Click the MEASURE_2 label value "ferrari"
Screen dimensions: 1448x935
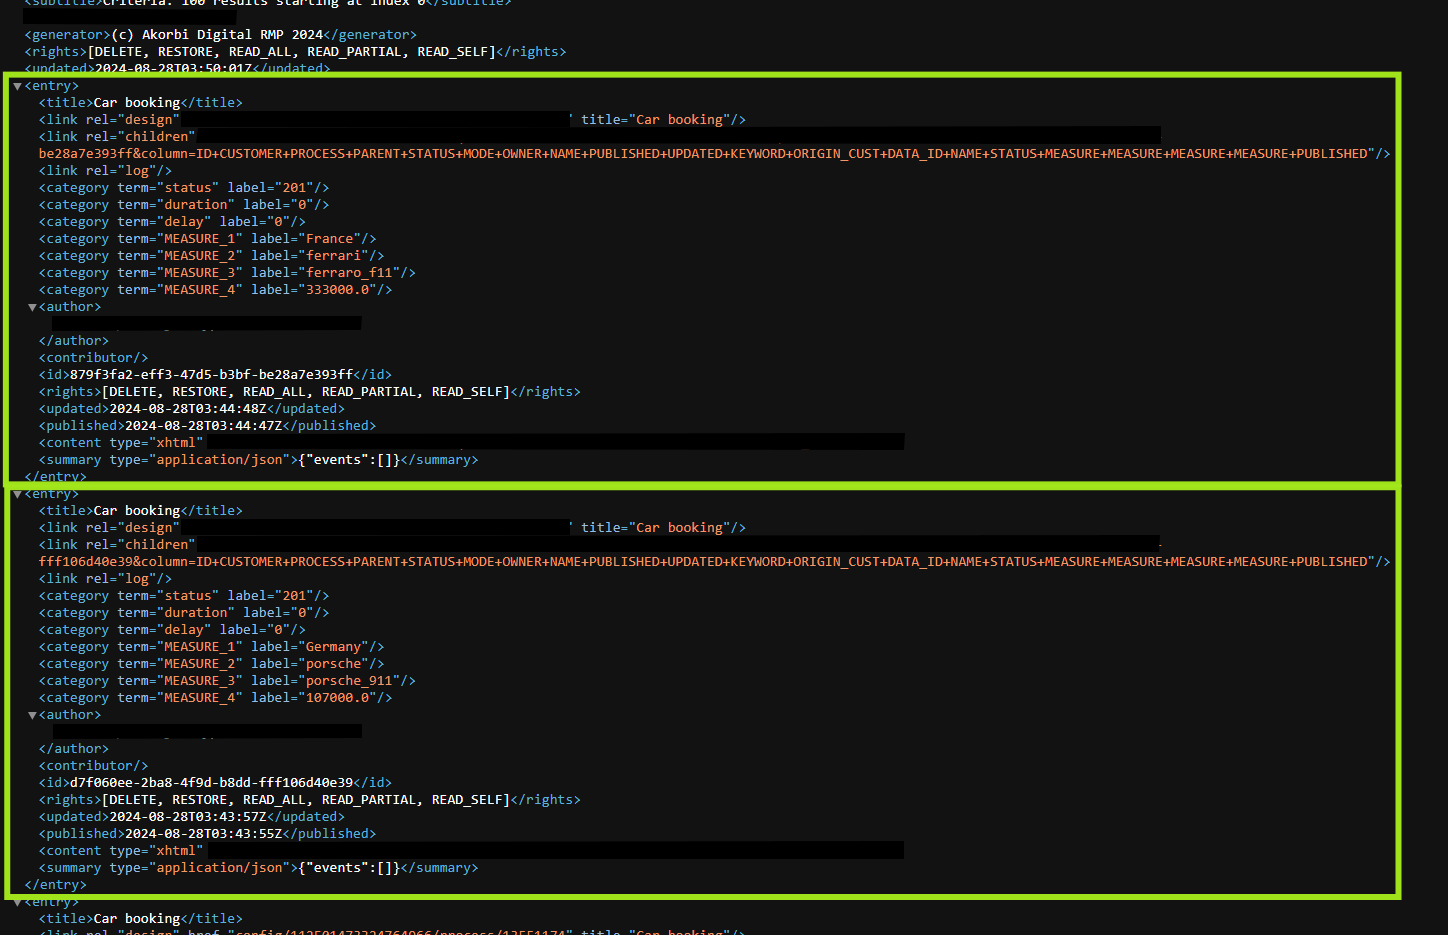click(333, 255)
